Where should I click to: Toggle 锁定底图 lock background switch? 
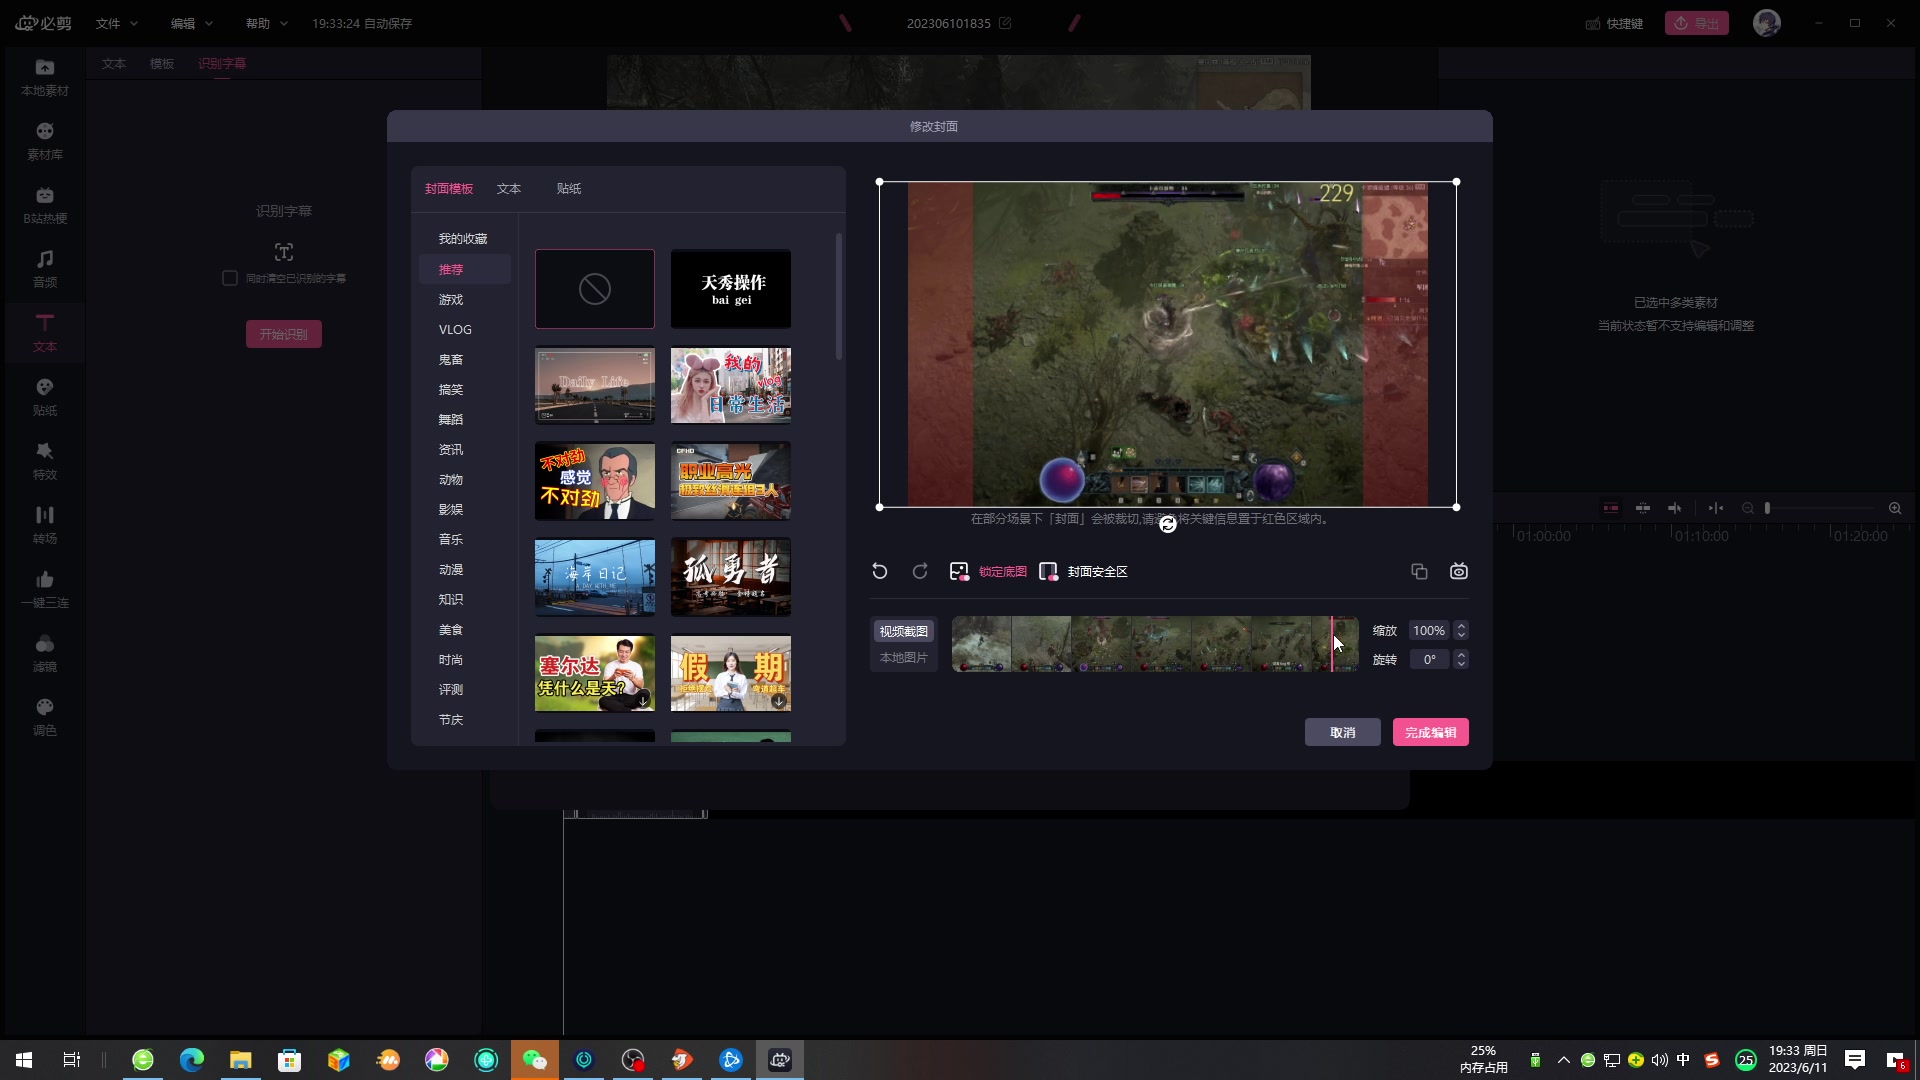tap(959, 571)
